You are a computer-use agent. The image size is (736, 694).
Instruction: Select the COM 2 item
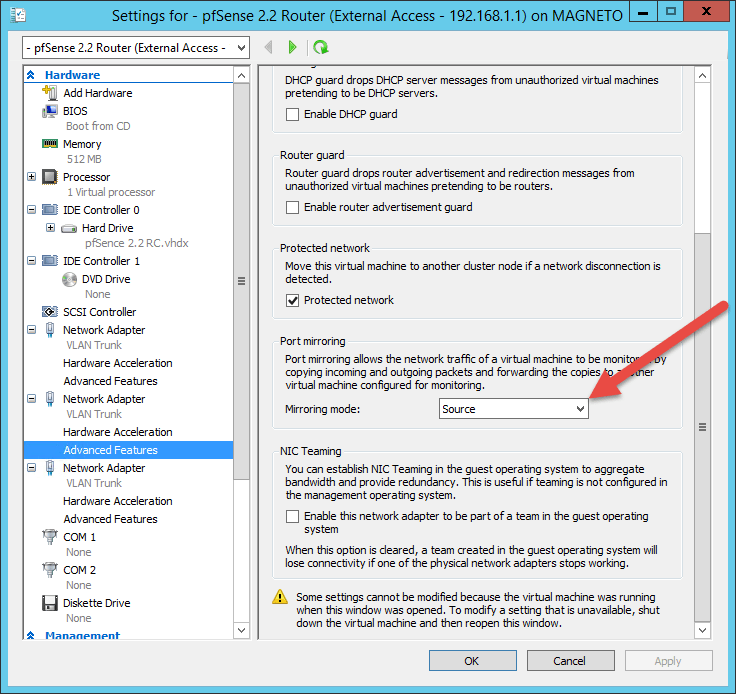pos(79,570)
